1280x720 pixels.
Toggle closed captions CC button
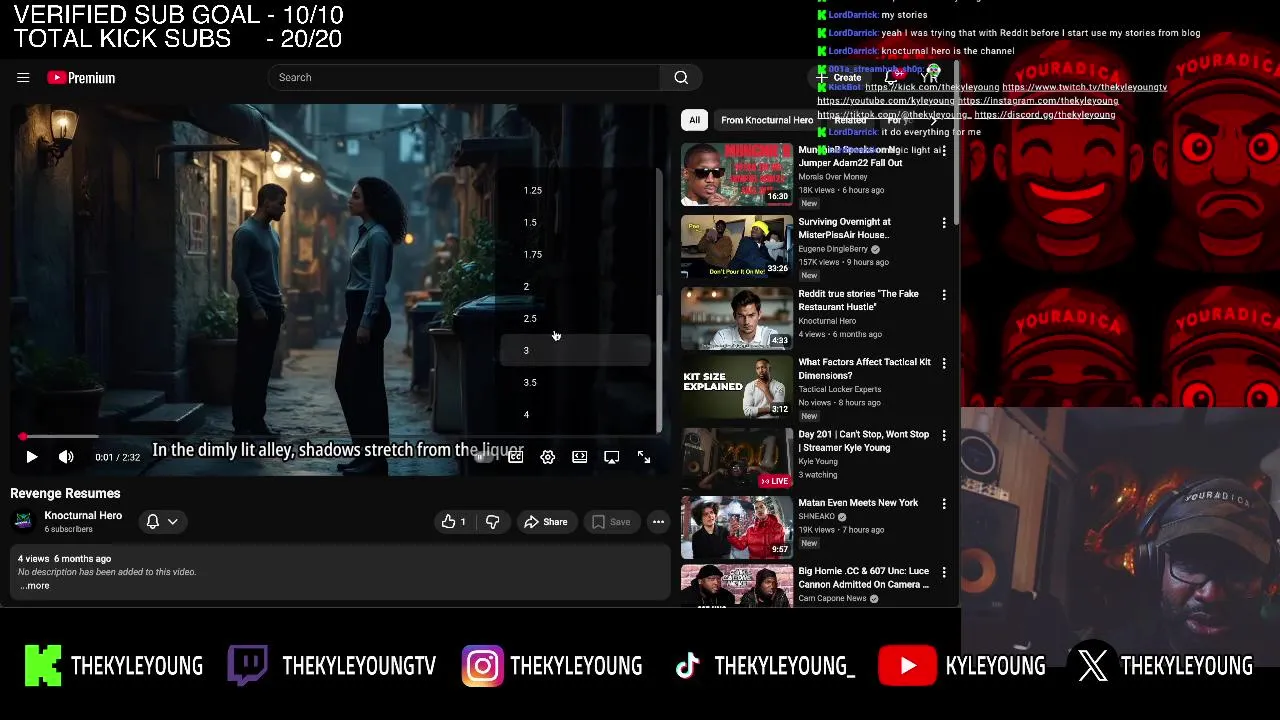tap(516, 457)
